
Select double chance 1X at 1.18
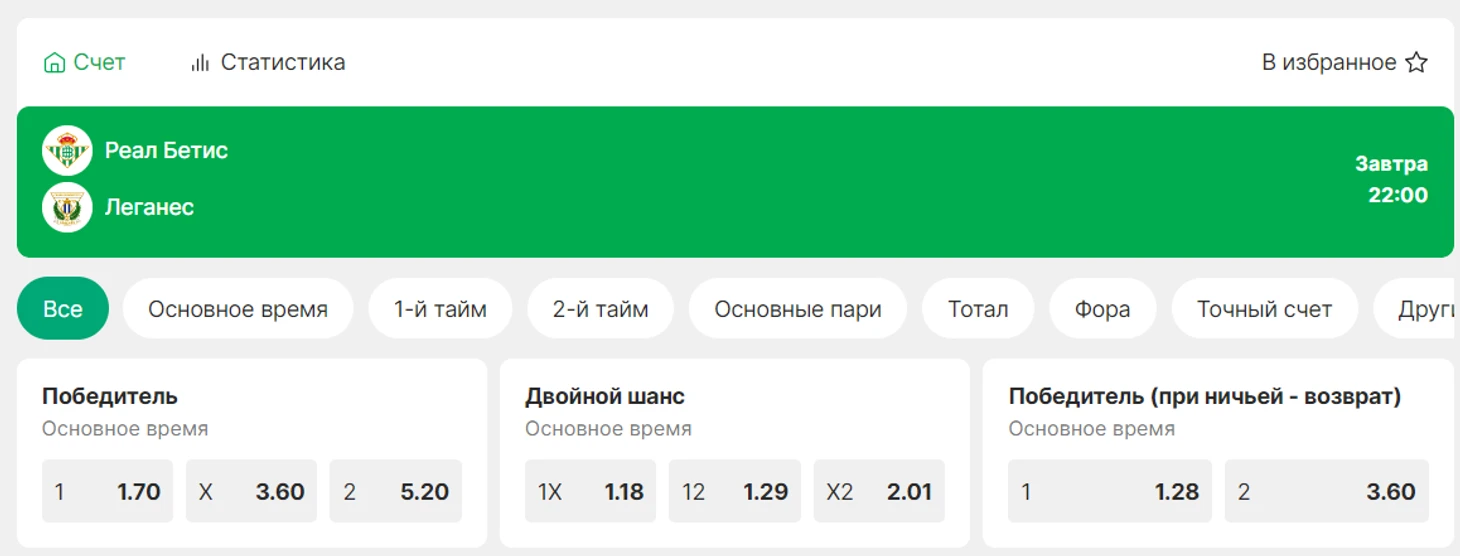[590, 491]
